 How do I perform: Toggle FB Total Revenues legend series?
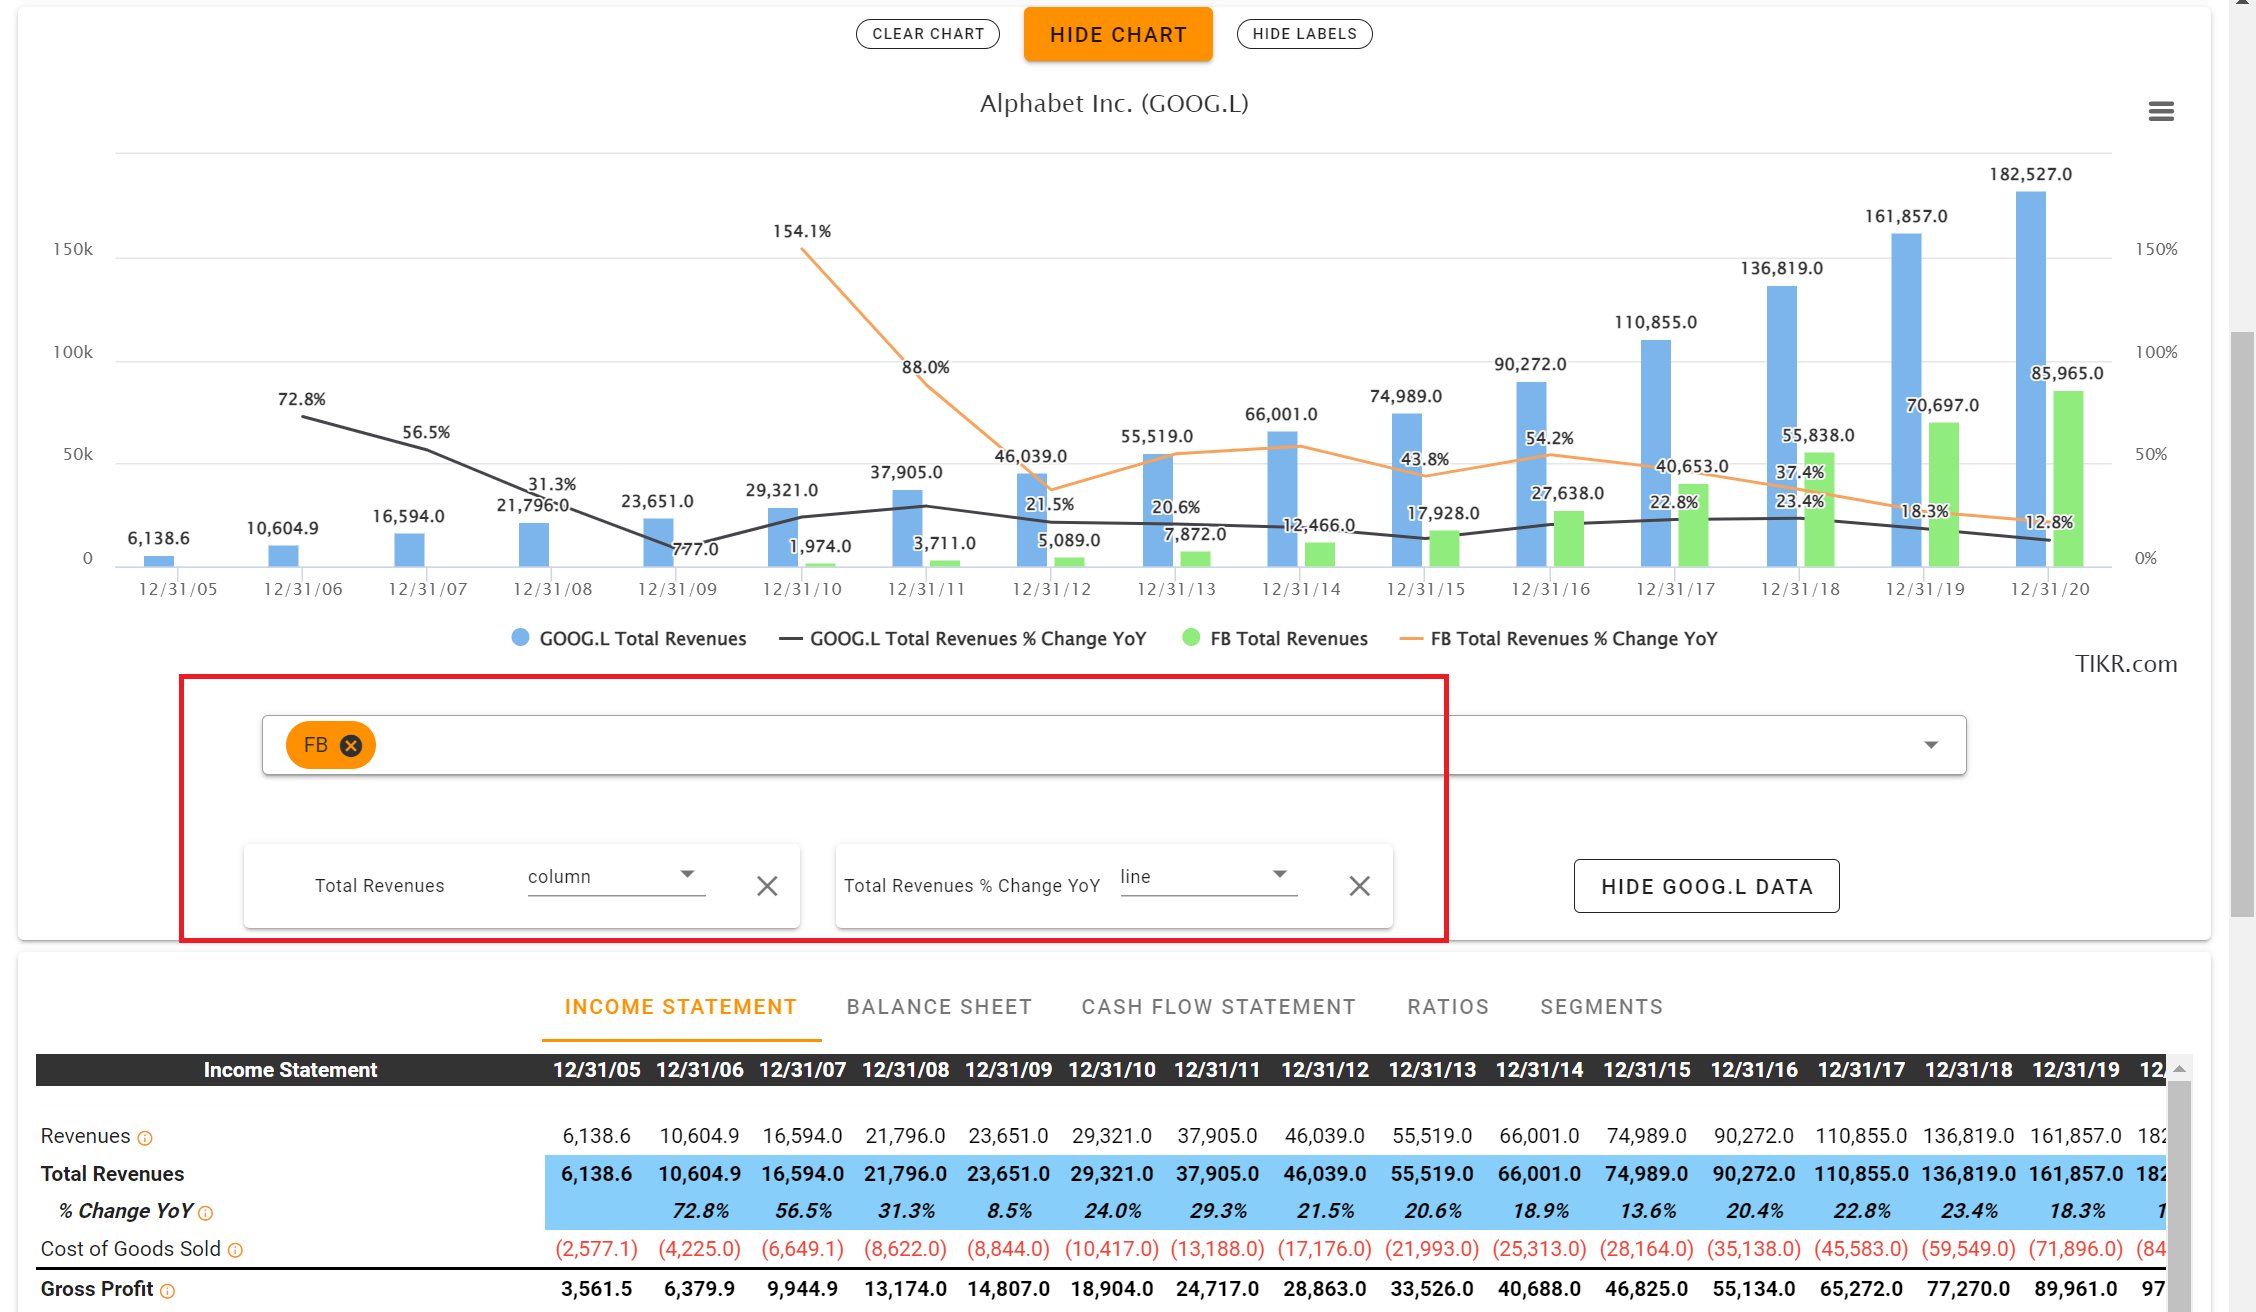click(x=1274, y=638)
